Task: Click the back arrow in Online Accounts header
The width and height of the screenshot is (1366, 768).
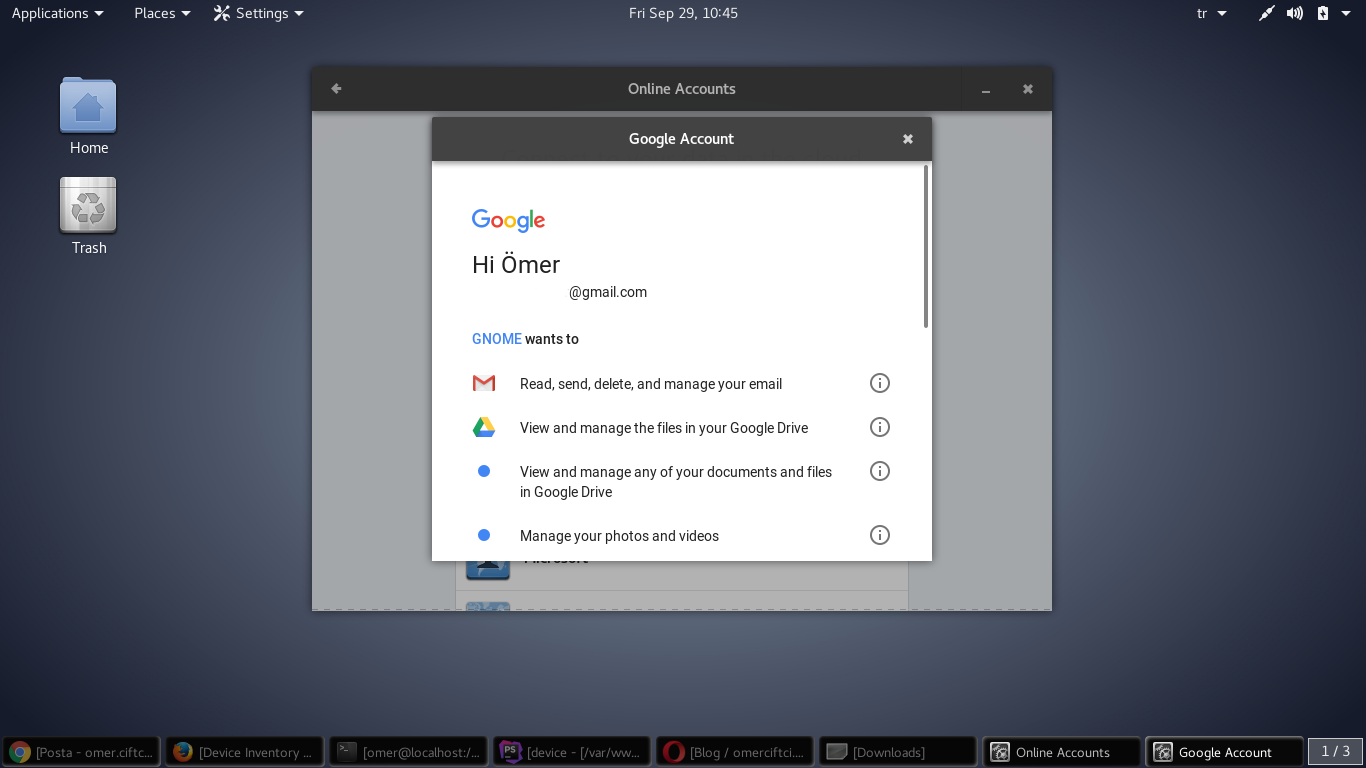Action: click(x=336, y=89)
